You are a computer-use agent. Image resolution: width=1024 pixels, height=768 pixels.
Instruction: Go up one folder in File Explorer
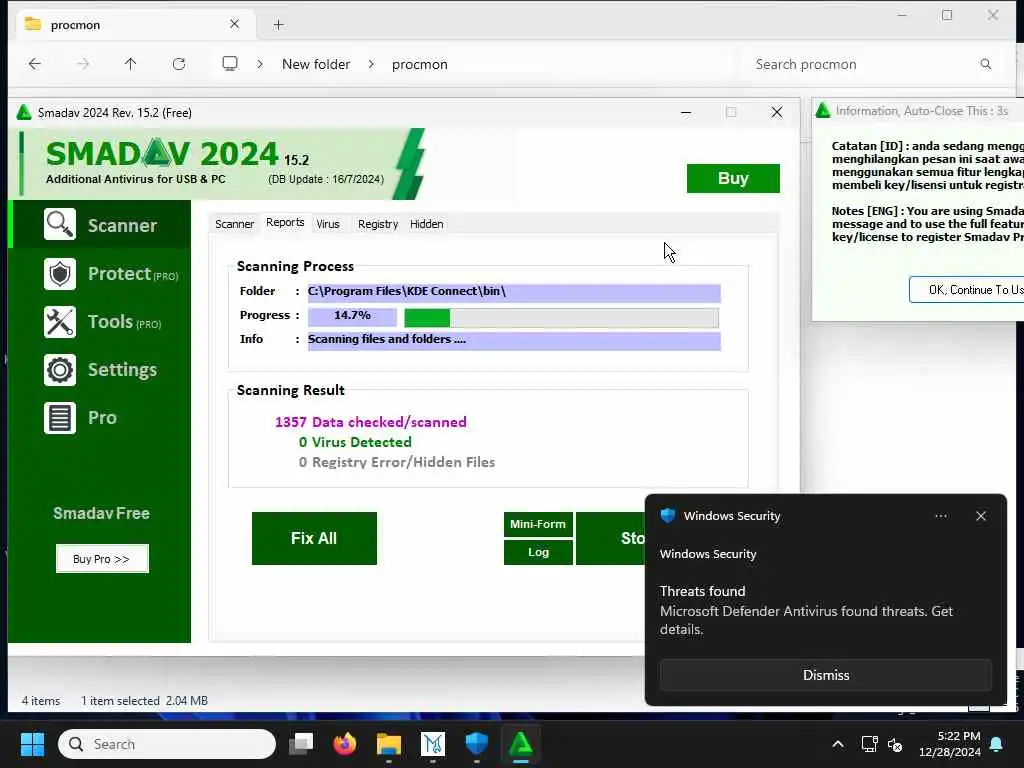tap(131, 64)
